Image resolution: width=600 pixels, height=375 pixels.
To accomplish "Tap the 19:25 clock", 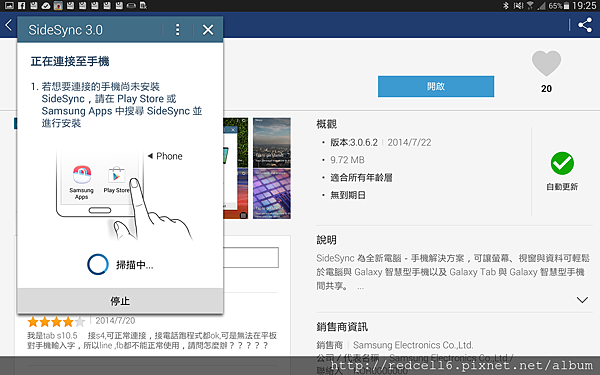I will (x=584, y=5).
